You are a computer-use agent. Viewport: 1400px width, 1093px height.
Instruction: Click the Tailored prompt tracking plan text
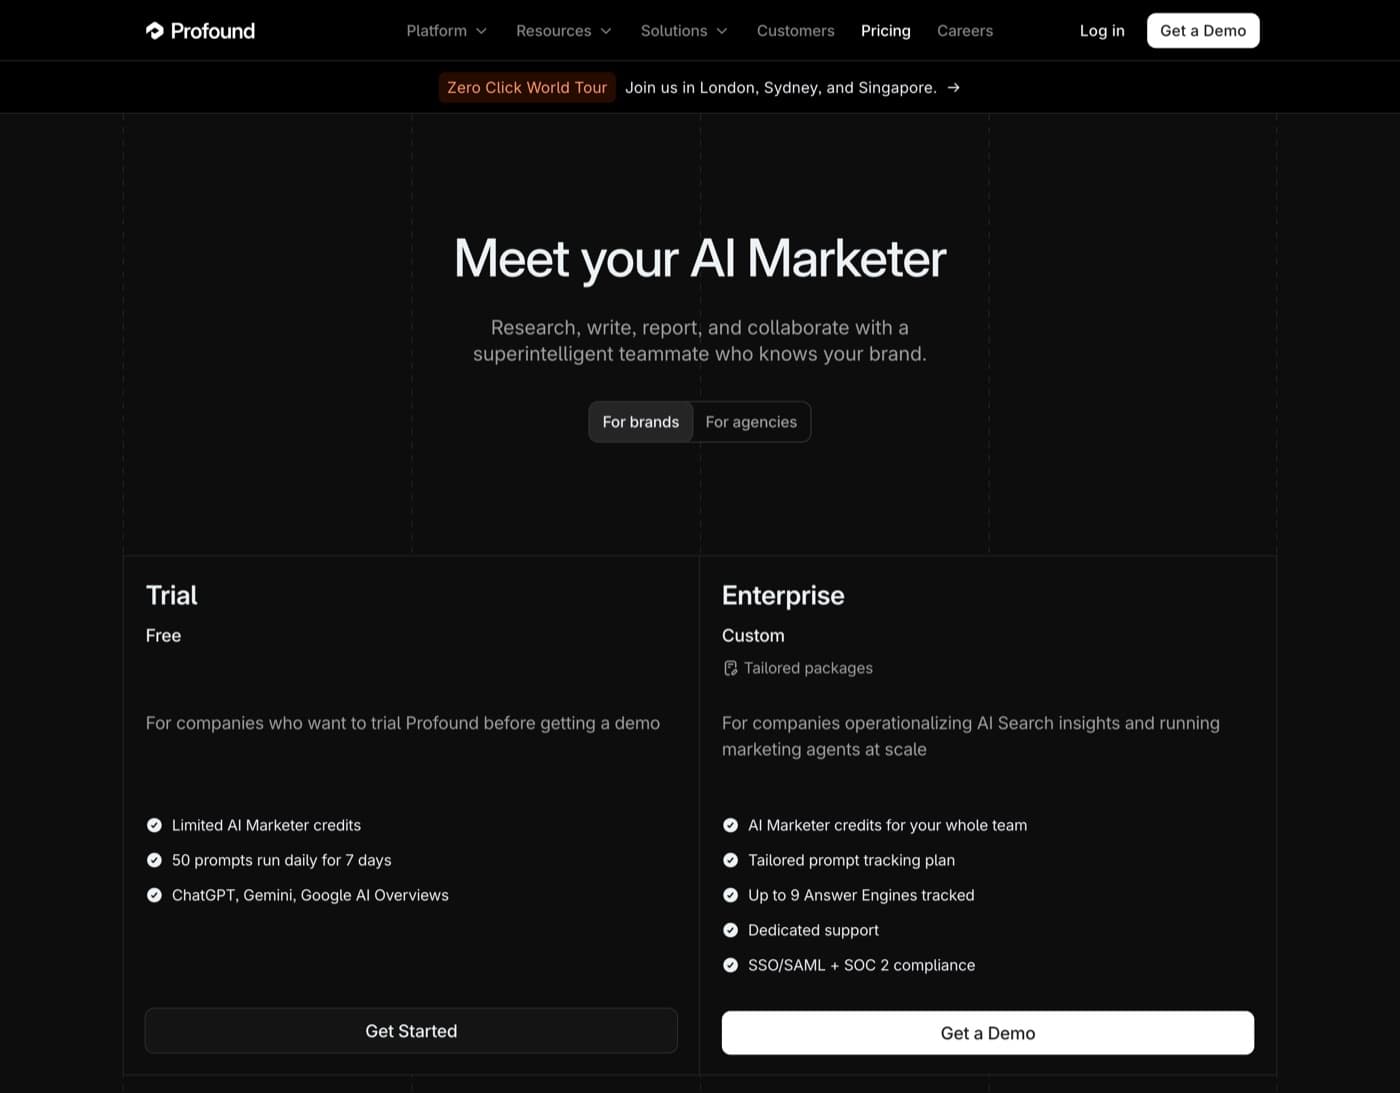[x=851, y=860]
